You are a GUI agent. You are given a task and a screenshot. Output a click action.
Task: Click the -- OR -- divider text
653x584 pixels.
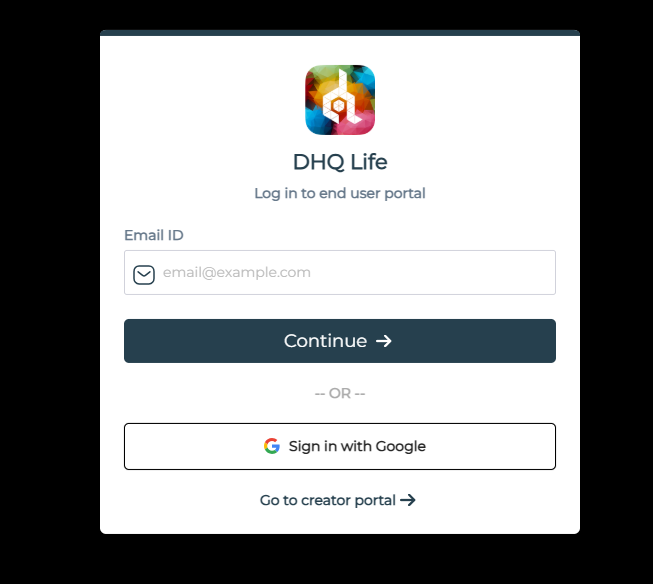click(340, 393)
